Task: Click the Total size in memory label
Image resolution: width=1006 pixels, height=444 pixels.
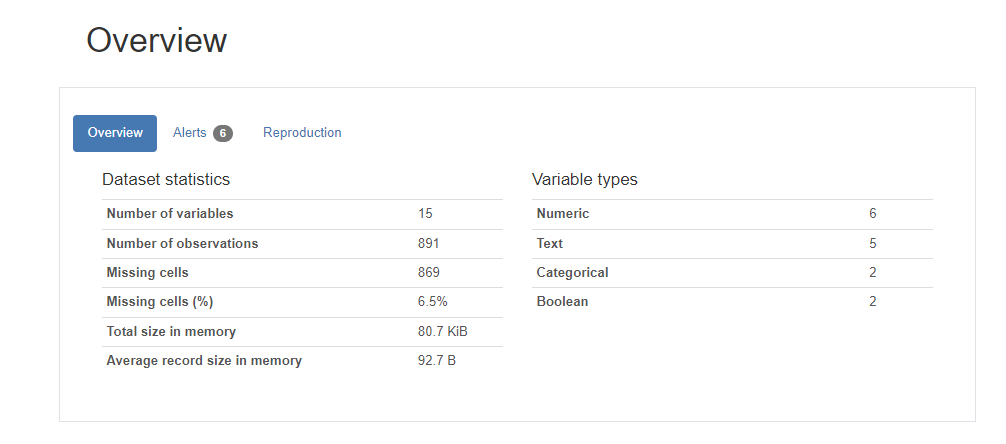Action: pos(171,331)
